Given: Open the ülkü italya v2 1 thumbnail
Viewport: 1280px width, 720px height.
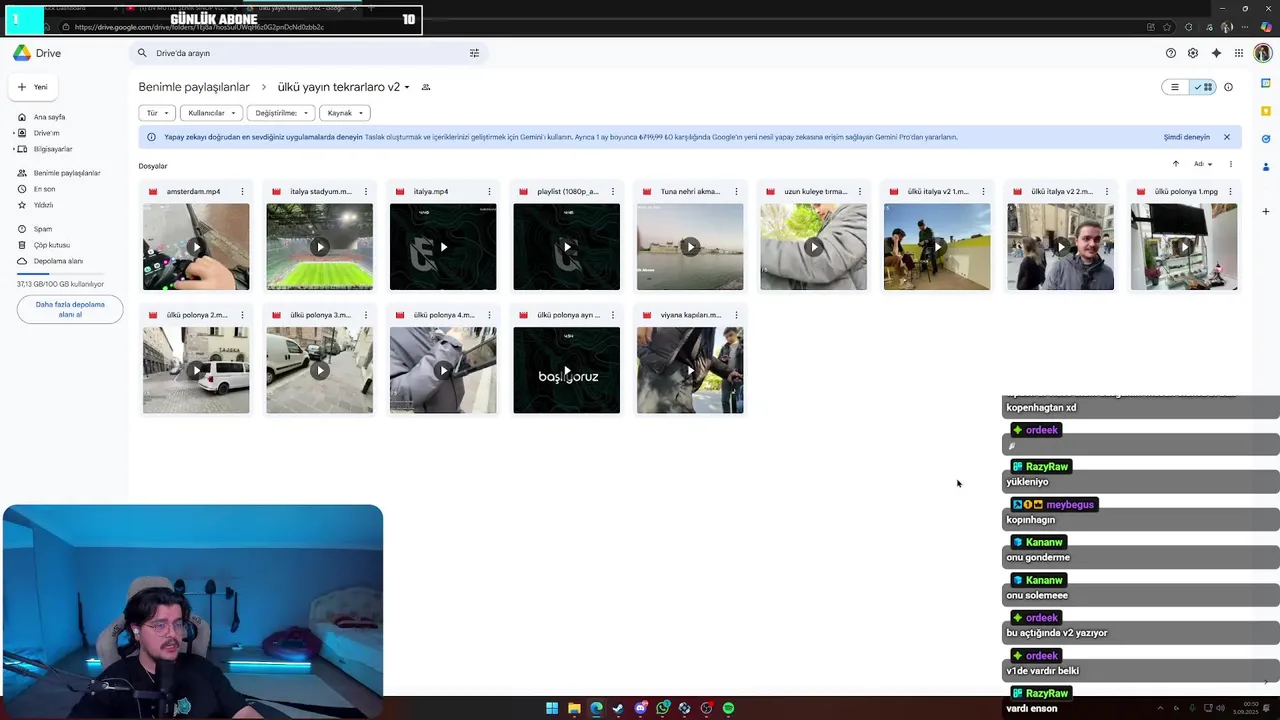Looking at the screenshot, I should click(x=937, y=247).
